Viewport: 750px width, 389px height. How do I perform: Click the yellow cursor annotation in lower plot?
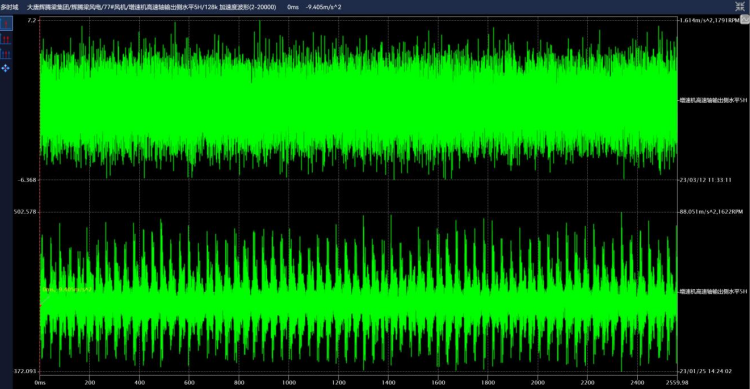pos(67,290)
